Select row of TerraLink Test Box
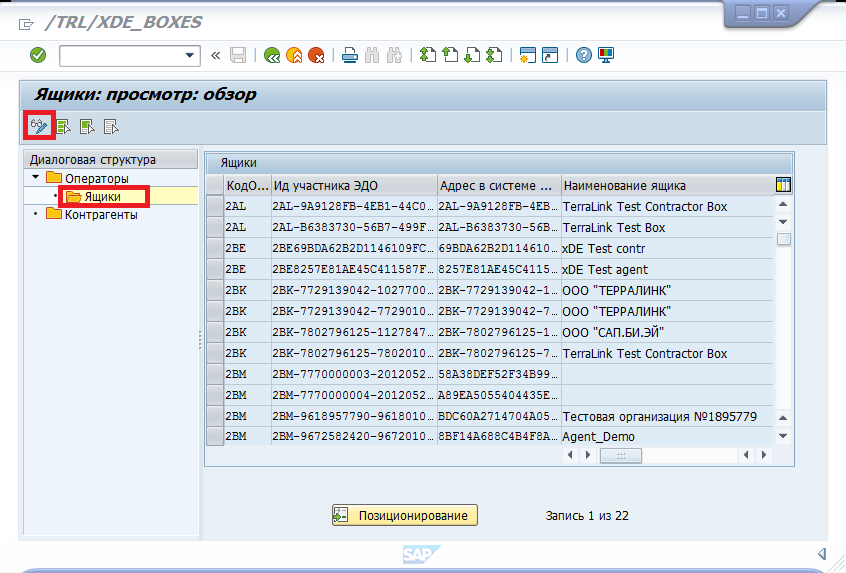The image size is (846, 573). tap(215, 227)
